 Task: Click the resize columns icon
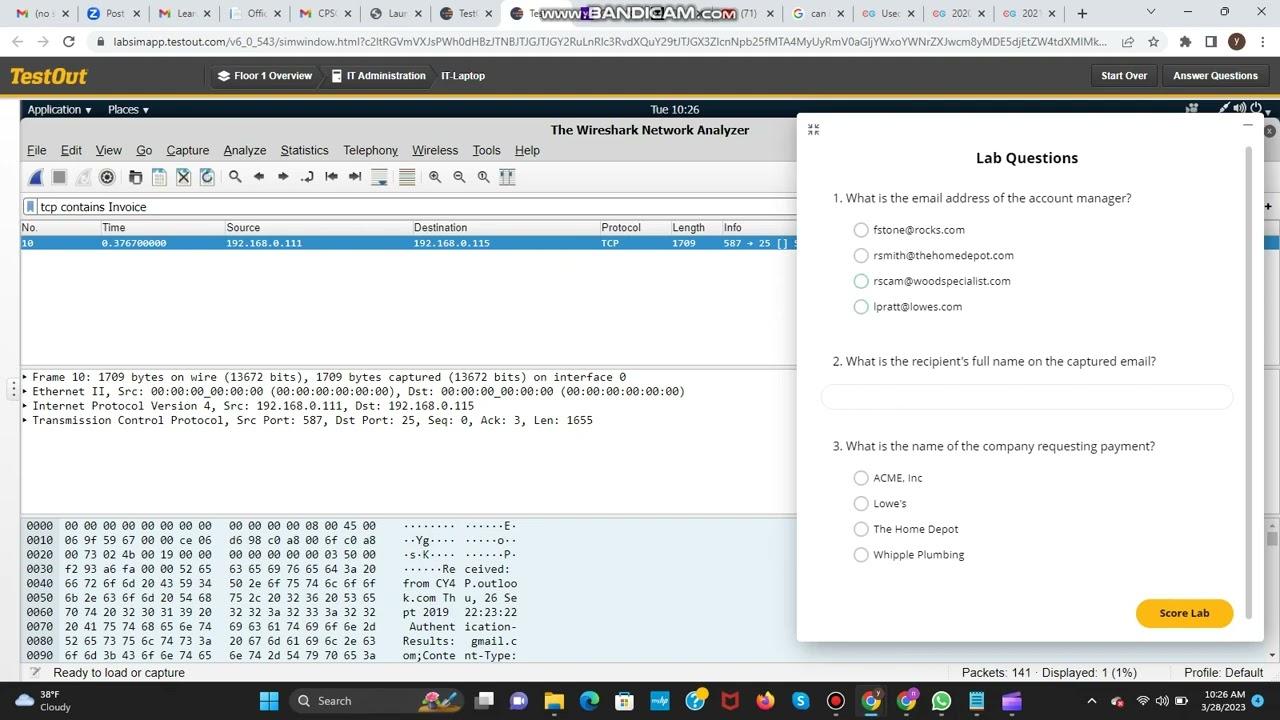(507, 177)
